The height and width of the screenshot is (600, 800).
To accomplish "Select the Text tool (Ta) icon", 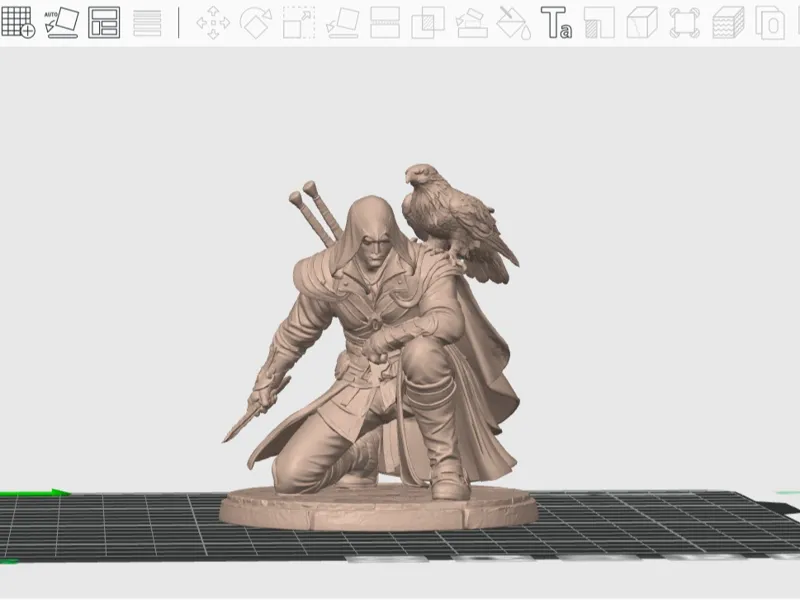I will click(x=556, y=22).
